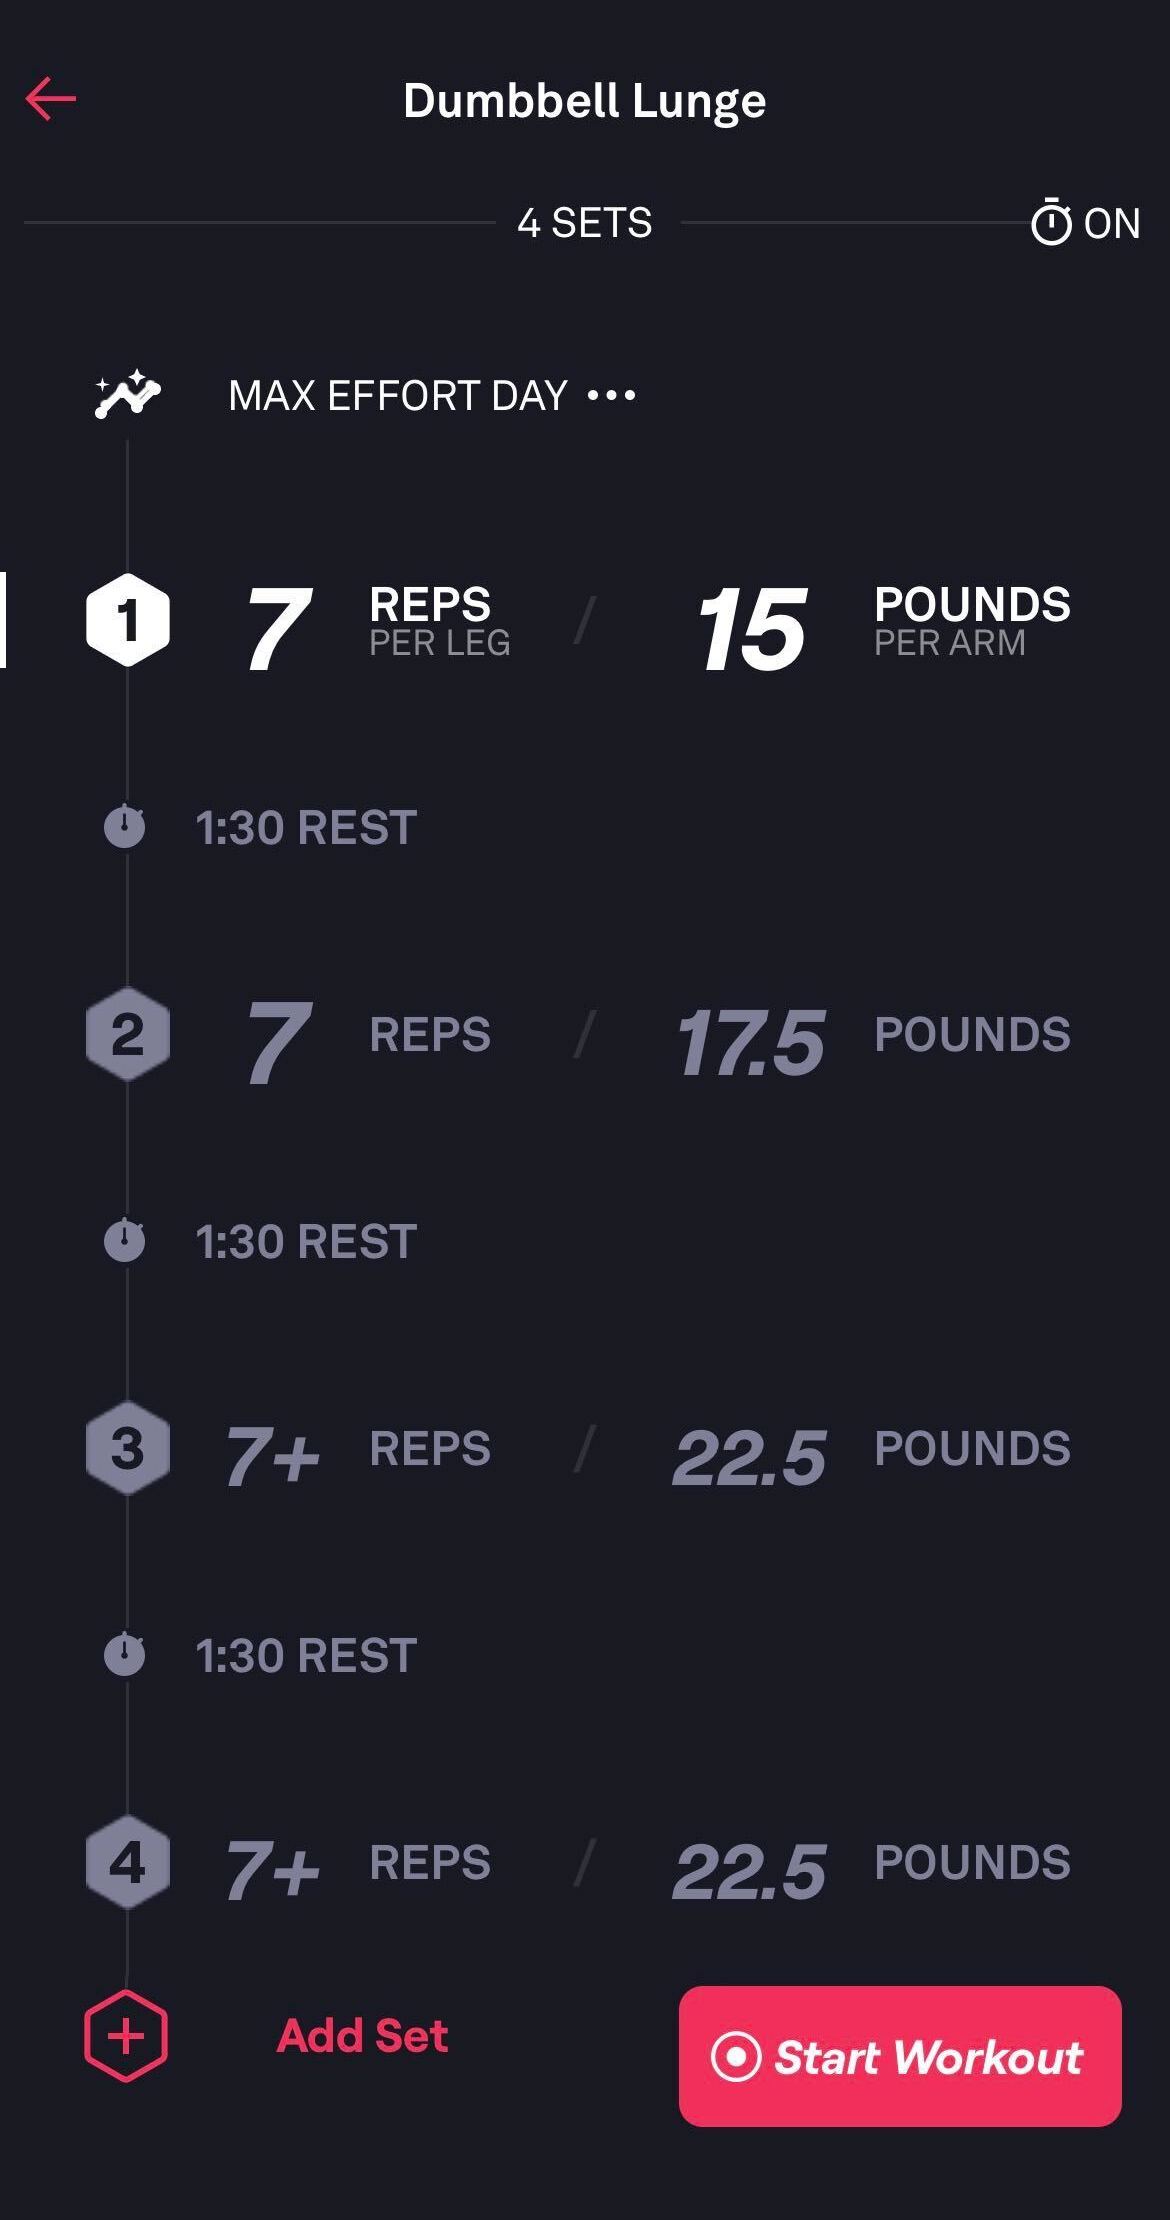The width and height of the screenshot is (1170, 2220).
Task: Tap the Max Effort Day trend icon
Action: [127, 394]
